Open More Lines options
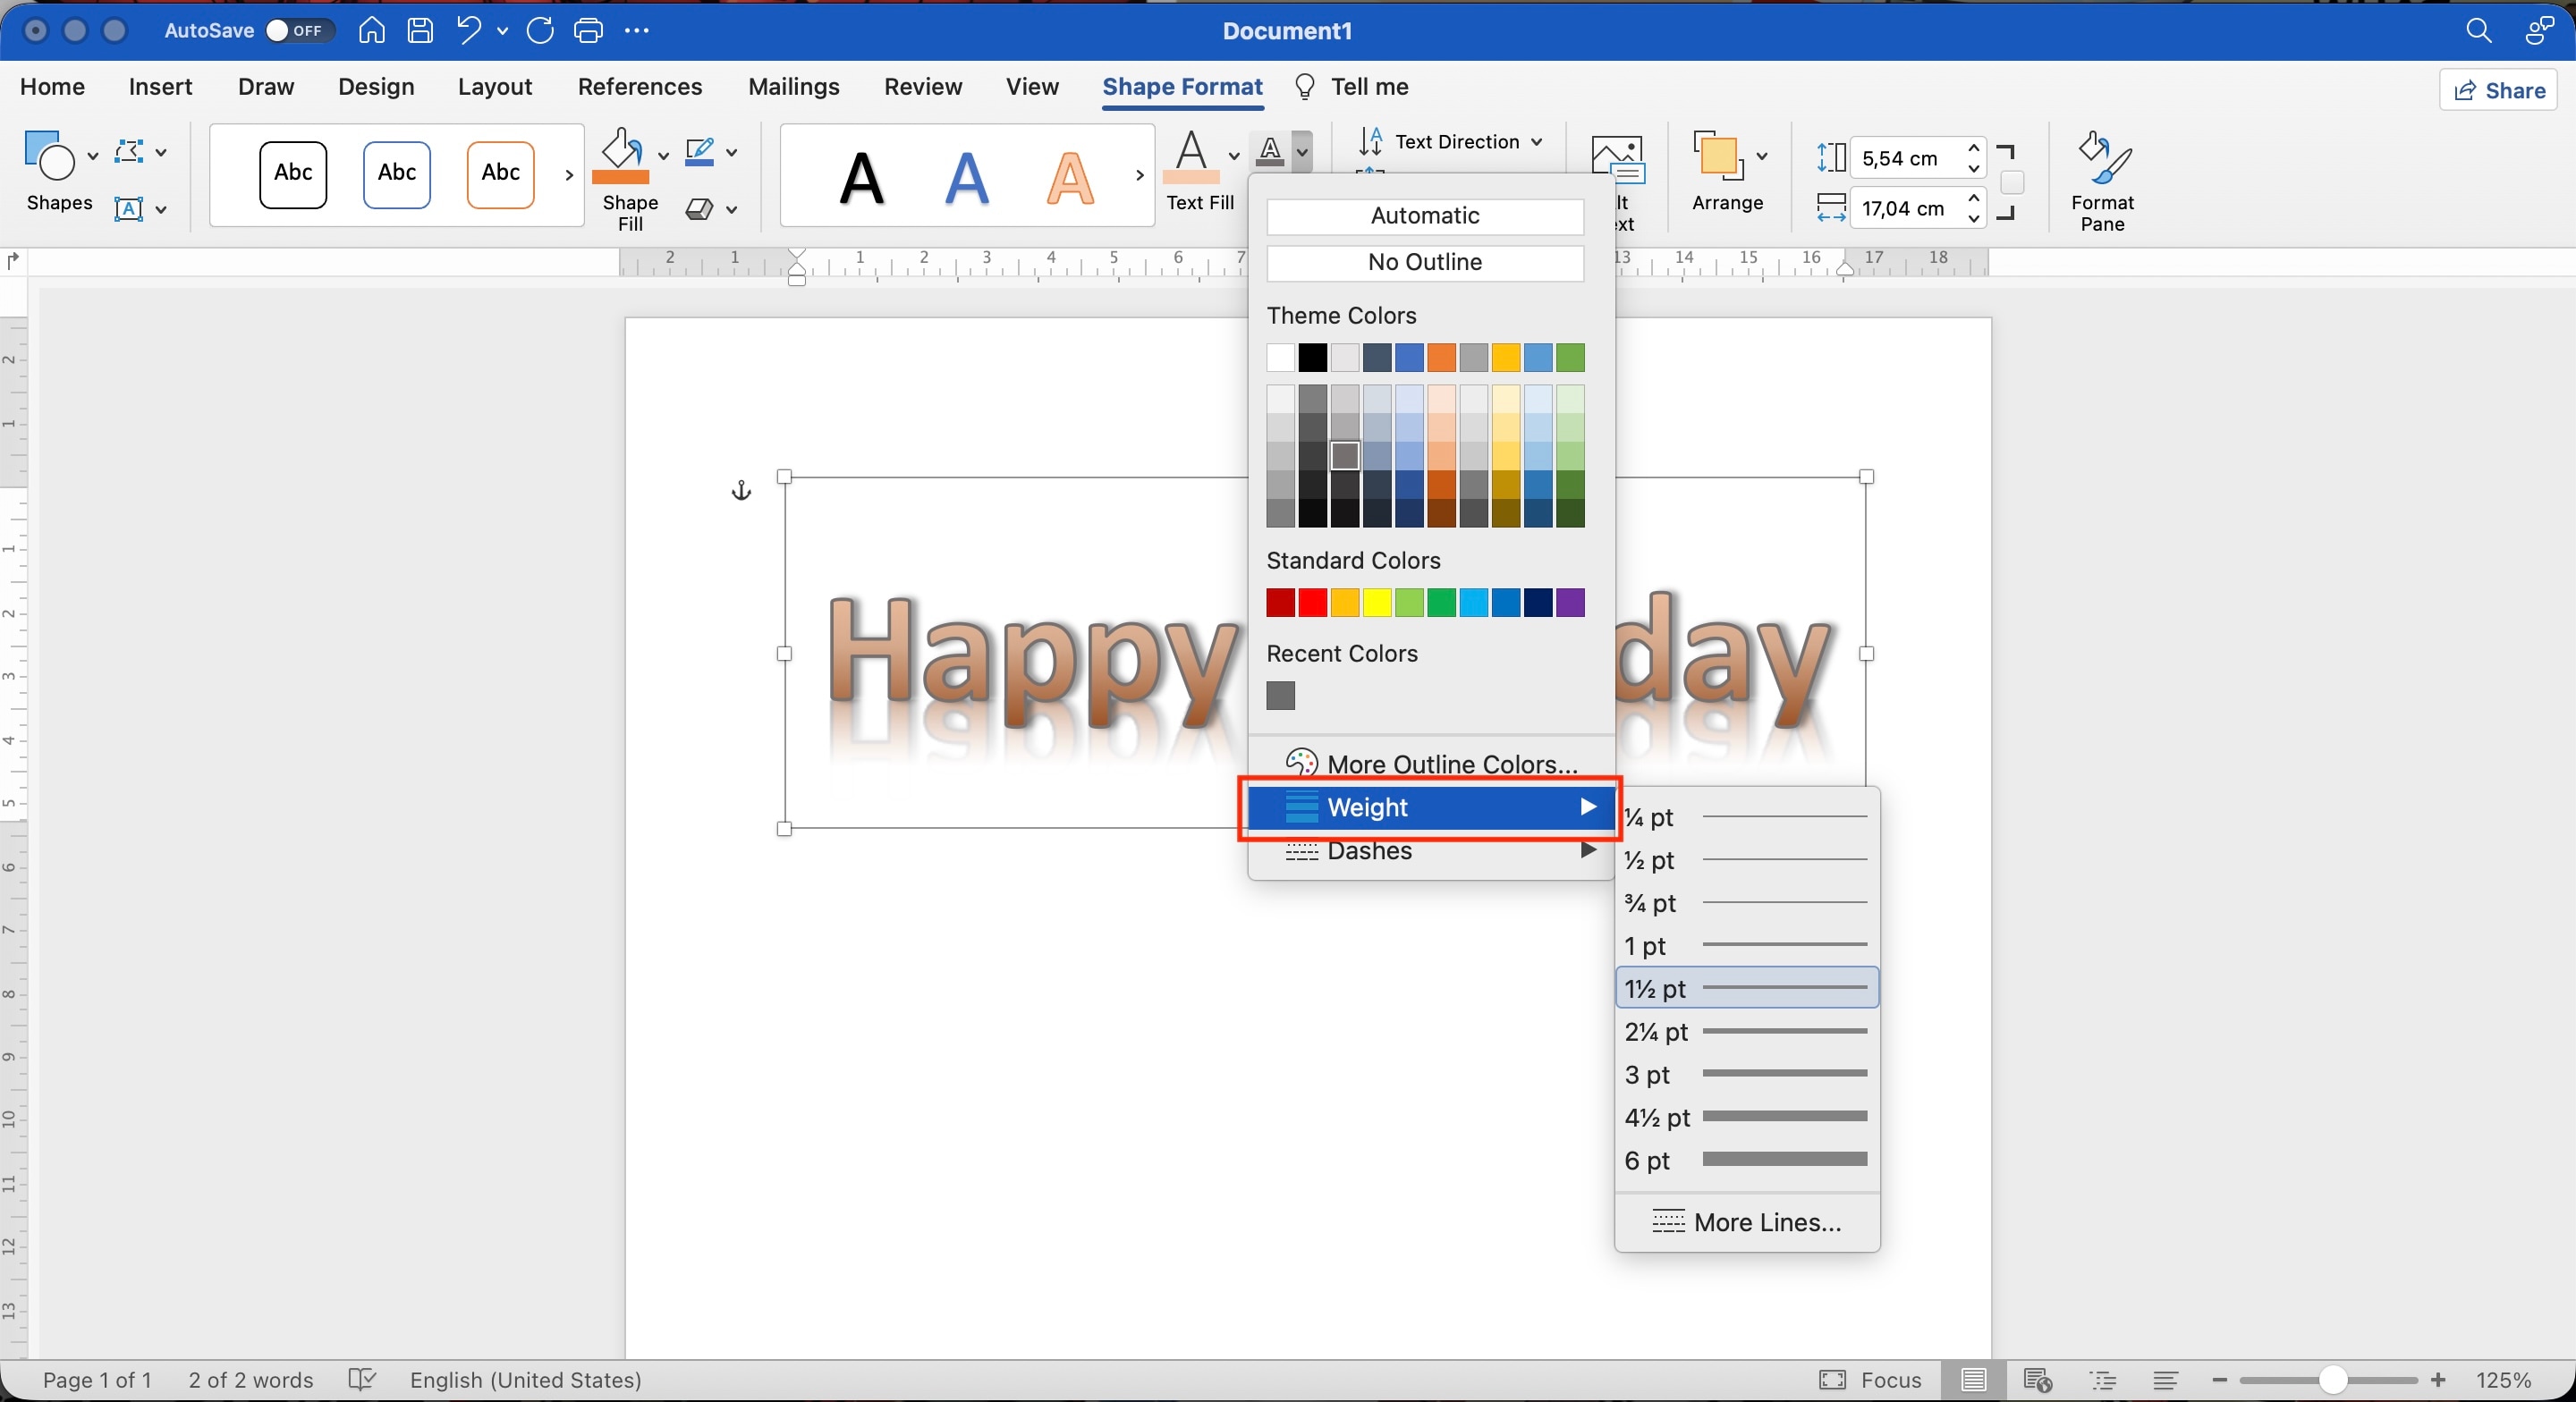 coord(1747,1222)
